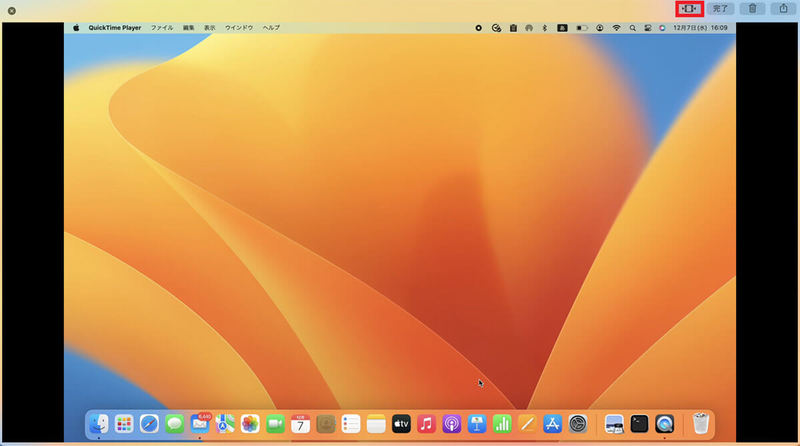
Task: Click the Wi-Fi status icon
Action: (616, 28)
